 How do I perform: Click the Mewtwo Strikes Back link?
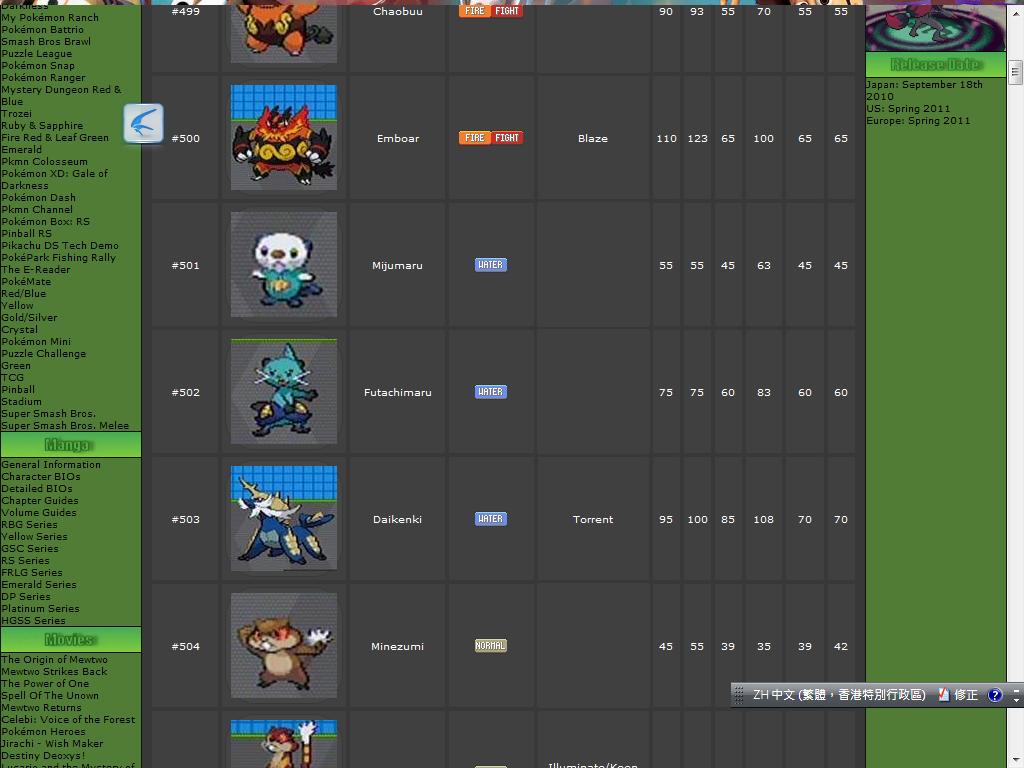click(54, 671)
